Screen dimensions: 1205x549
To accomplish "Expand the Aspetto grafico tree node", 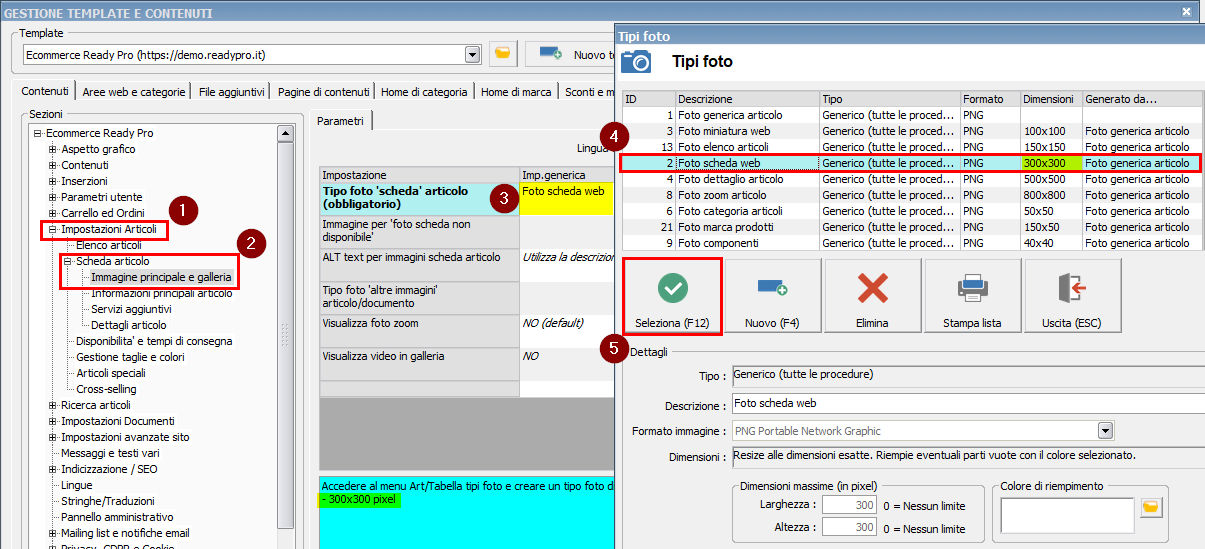I will point(53,149).
